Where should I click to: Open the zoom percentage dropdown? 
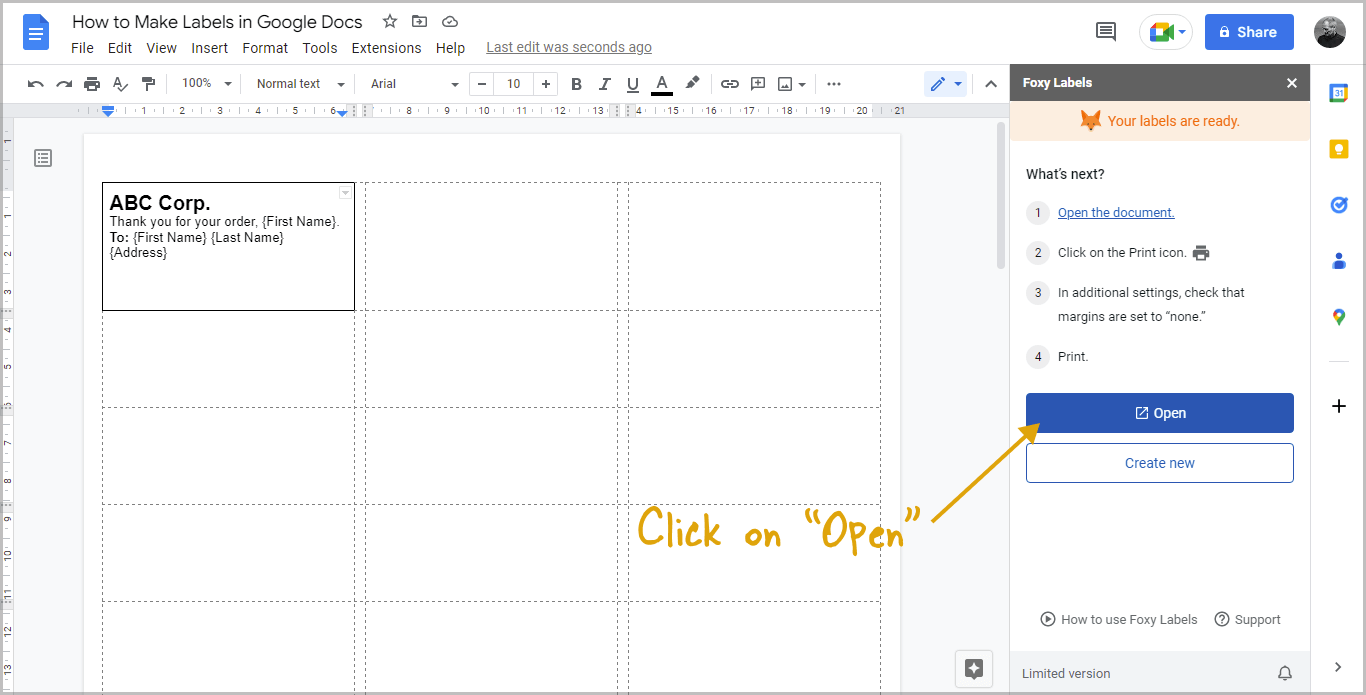(x=205, y=83)
